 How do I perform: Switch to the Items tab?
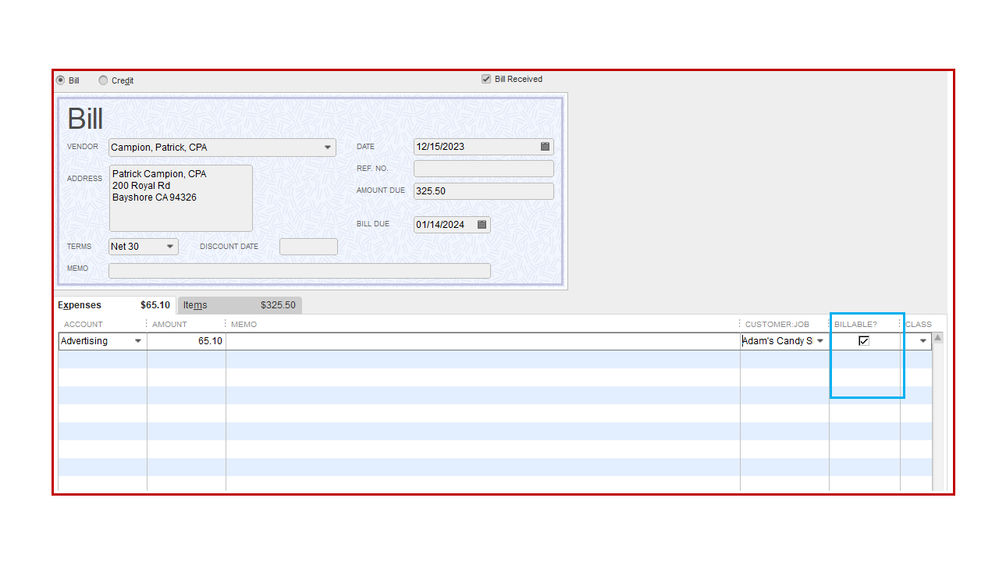(240, 305)
